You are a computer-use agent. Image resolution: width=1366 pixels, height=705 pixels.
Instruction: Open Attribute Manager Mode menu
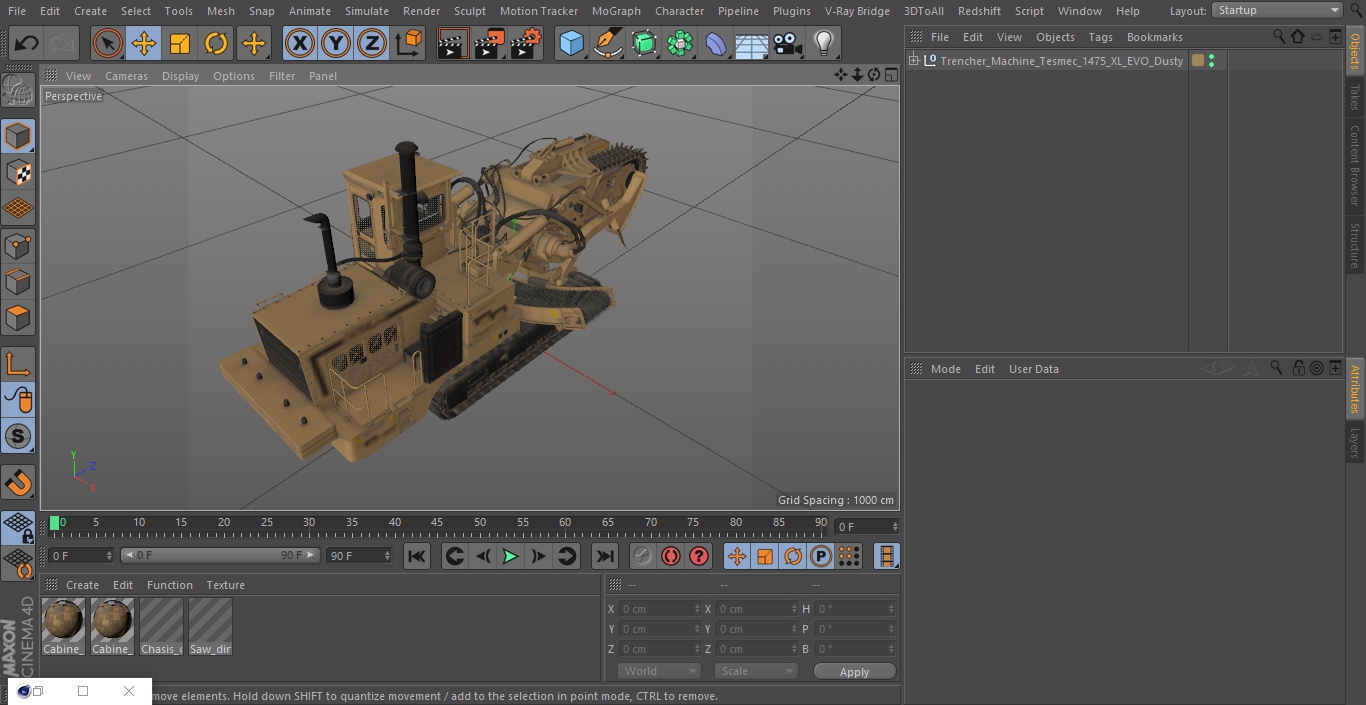pyautogui.click(x=946, y=369)
